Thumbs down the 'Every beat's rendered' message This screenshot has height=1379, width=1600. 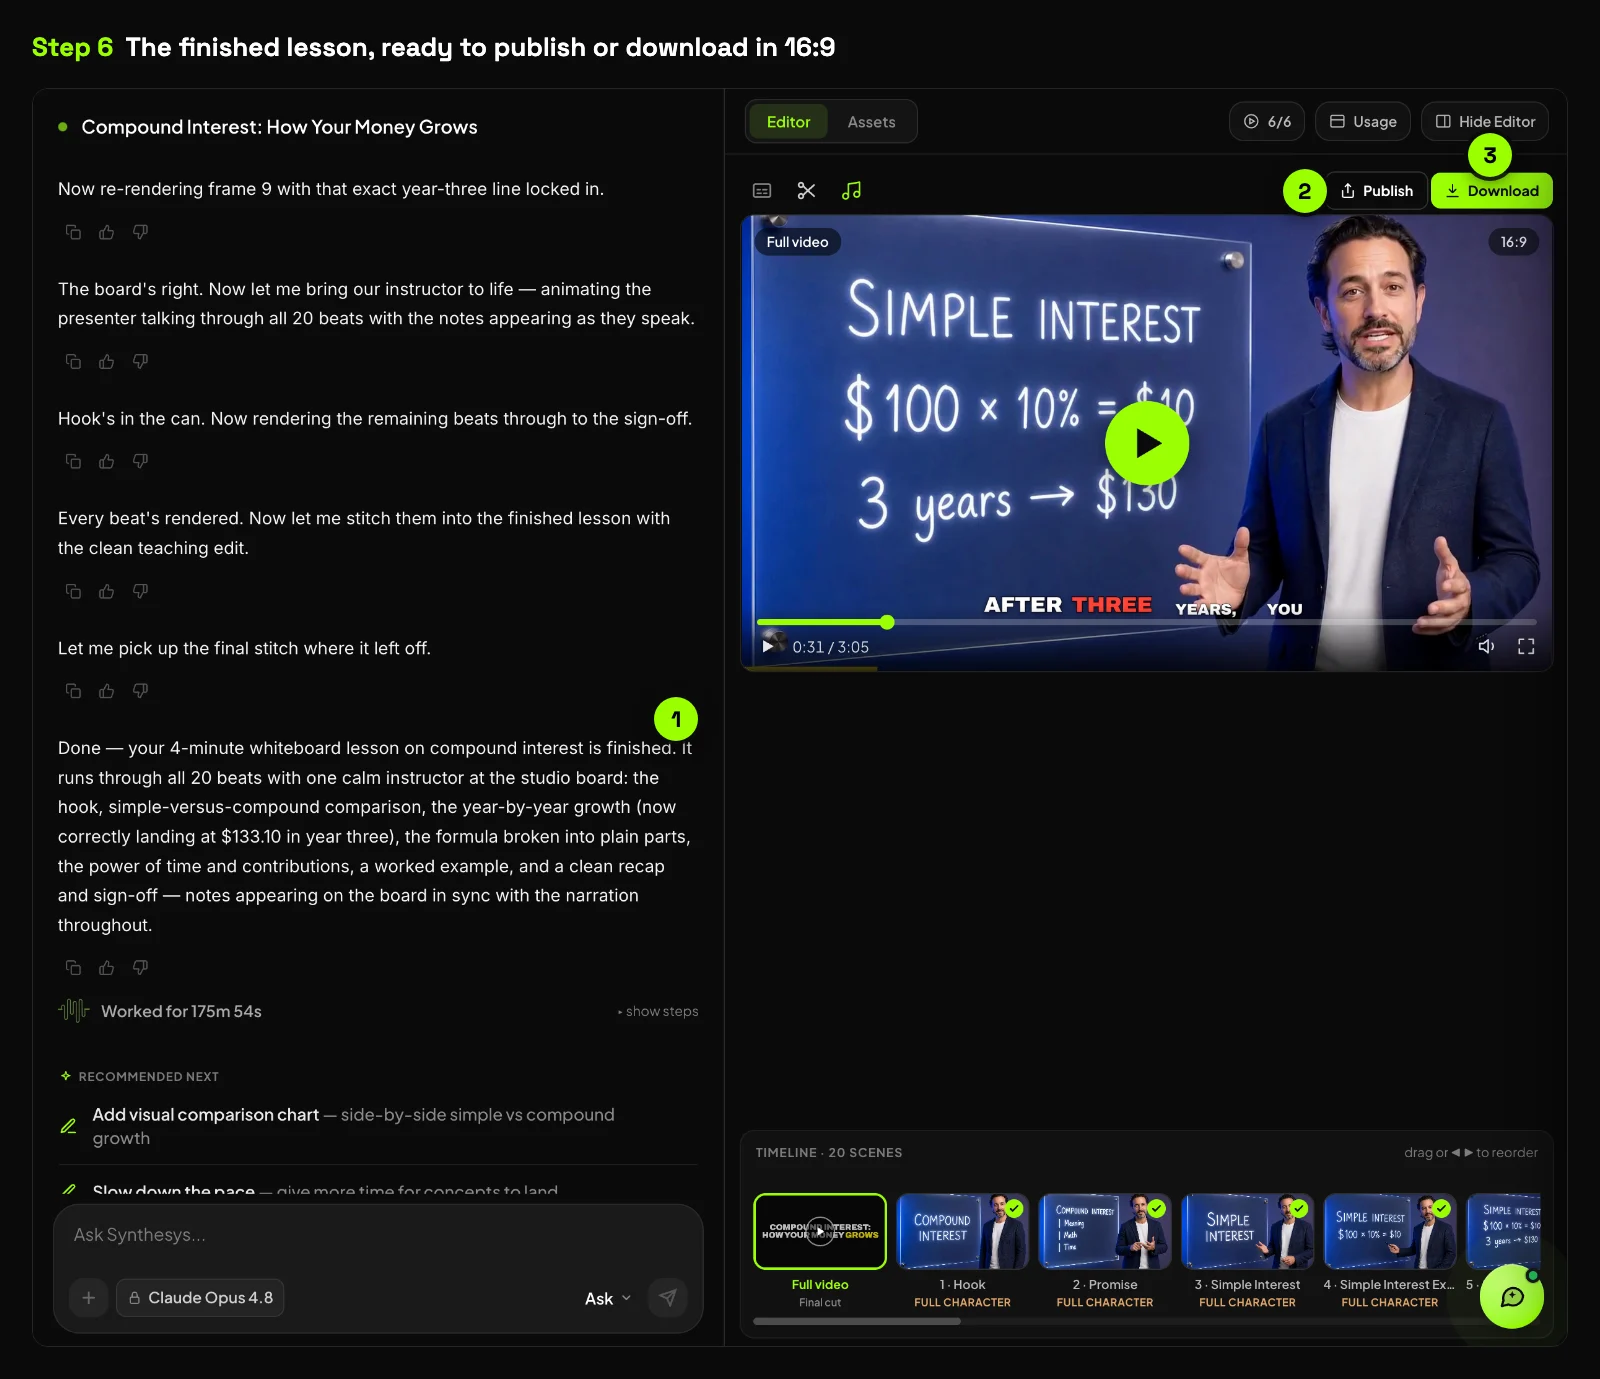140,591
